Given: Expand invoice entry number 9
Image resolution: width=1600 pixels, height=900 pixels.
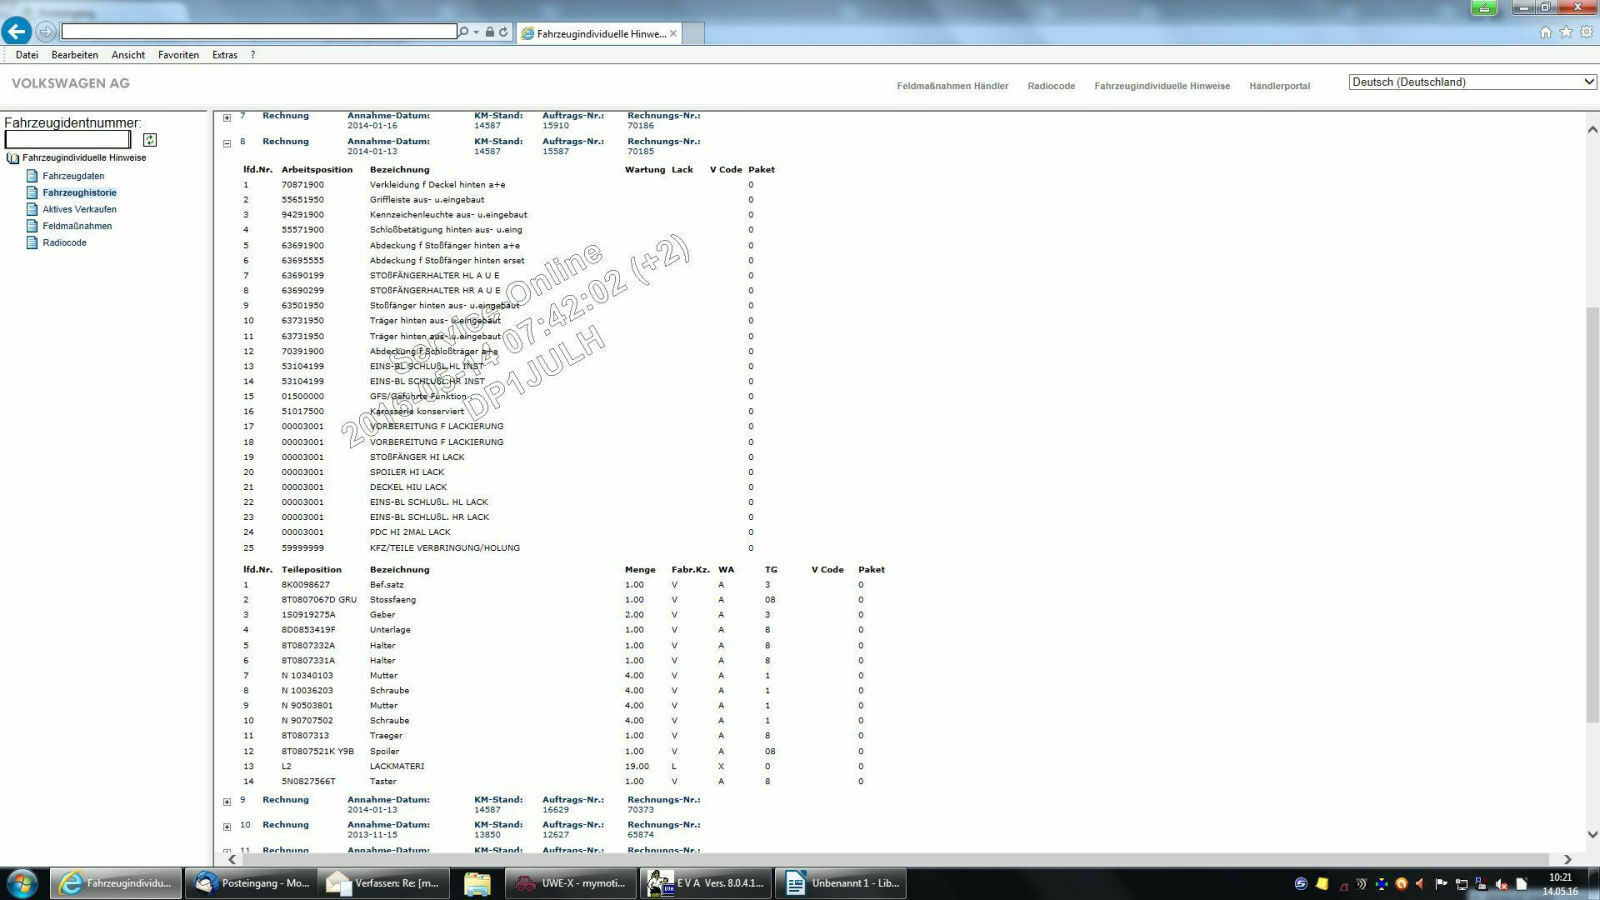Looking at the screenshot, I should click(227, 801).
